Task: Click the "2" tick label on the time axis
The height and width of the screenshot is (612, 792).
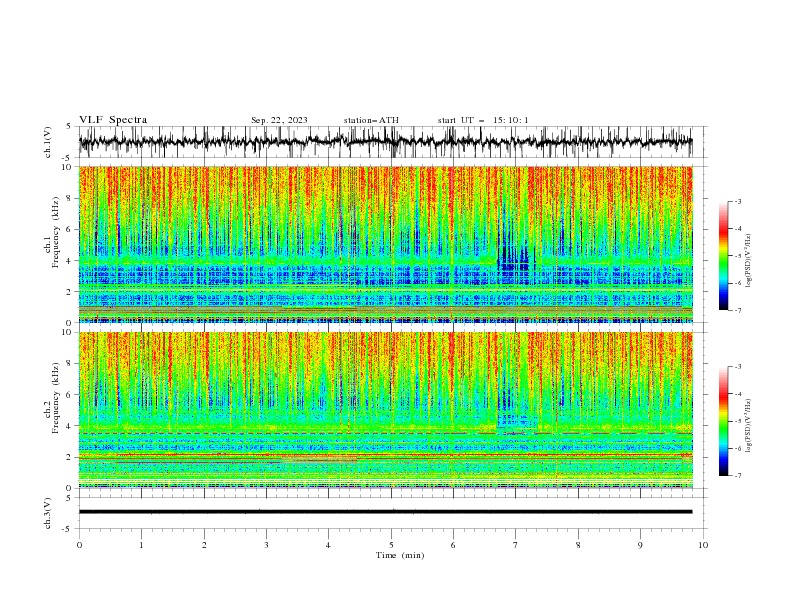Action: [x=204, y=545]
